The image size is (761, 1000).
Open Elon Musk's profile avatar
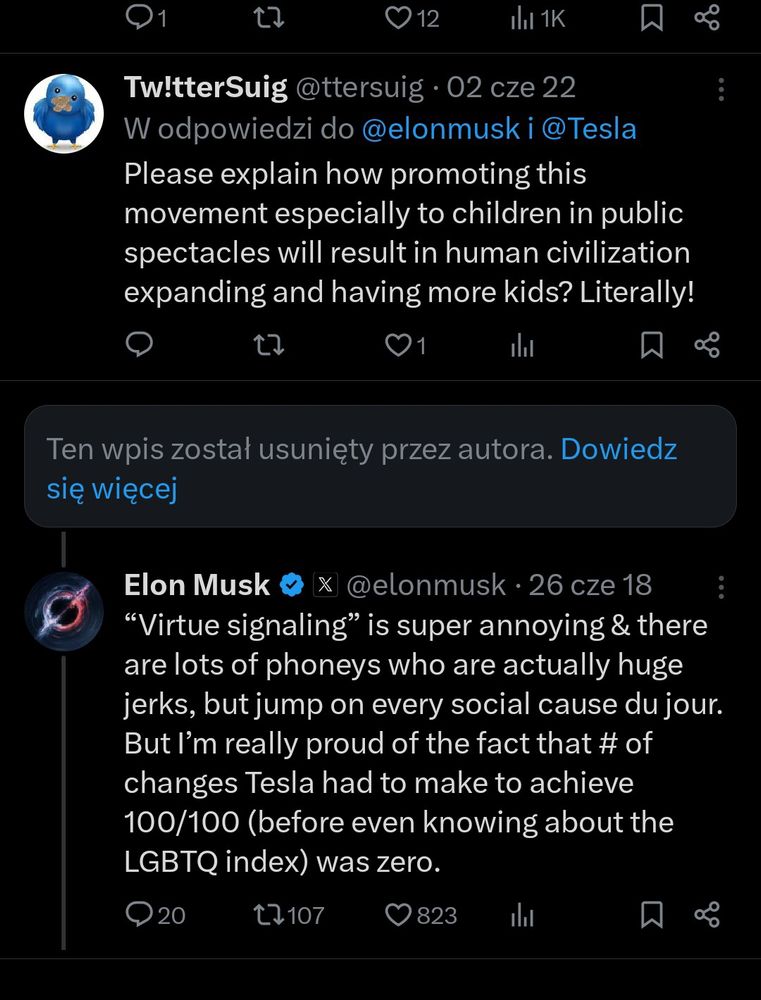tap(64, 611)
